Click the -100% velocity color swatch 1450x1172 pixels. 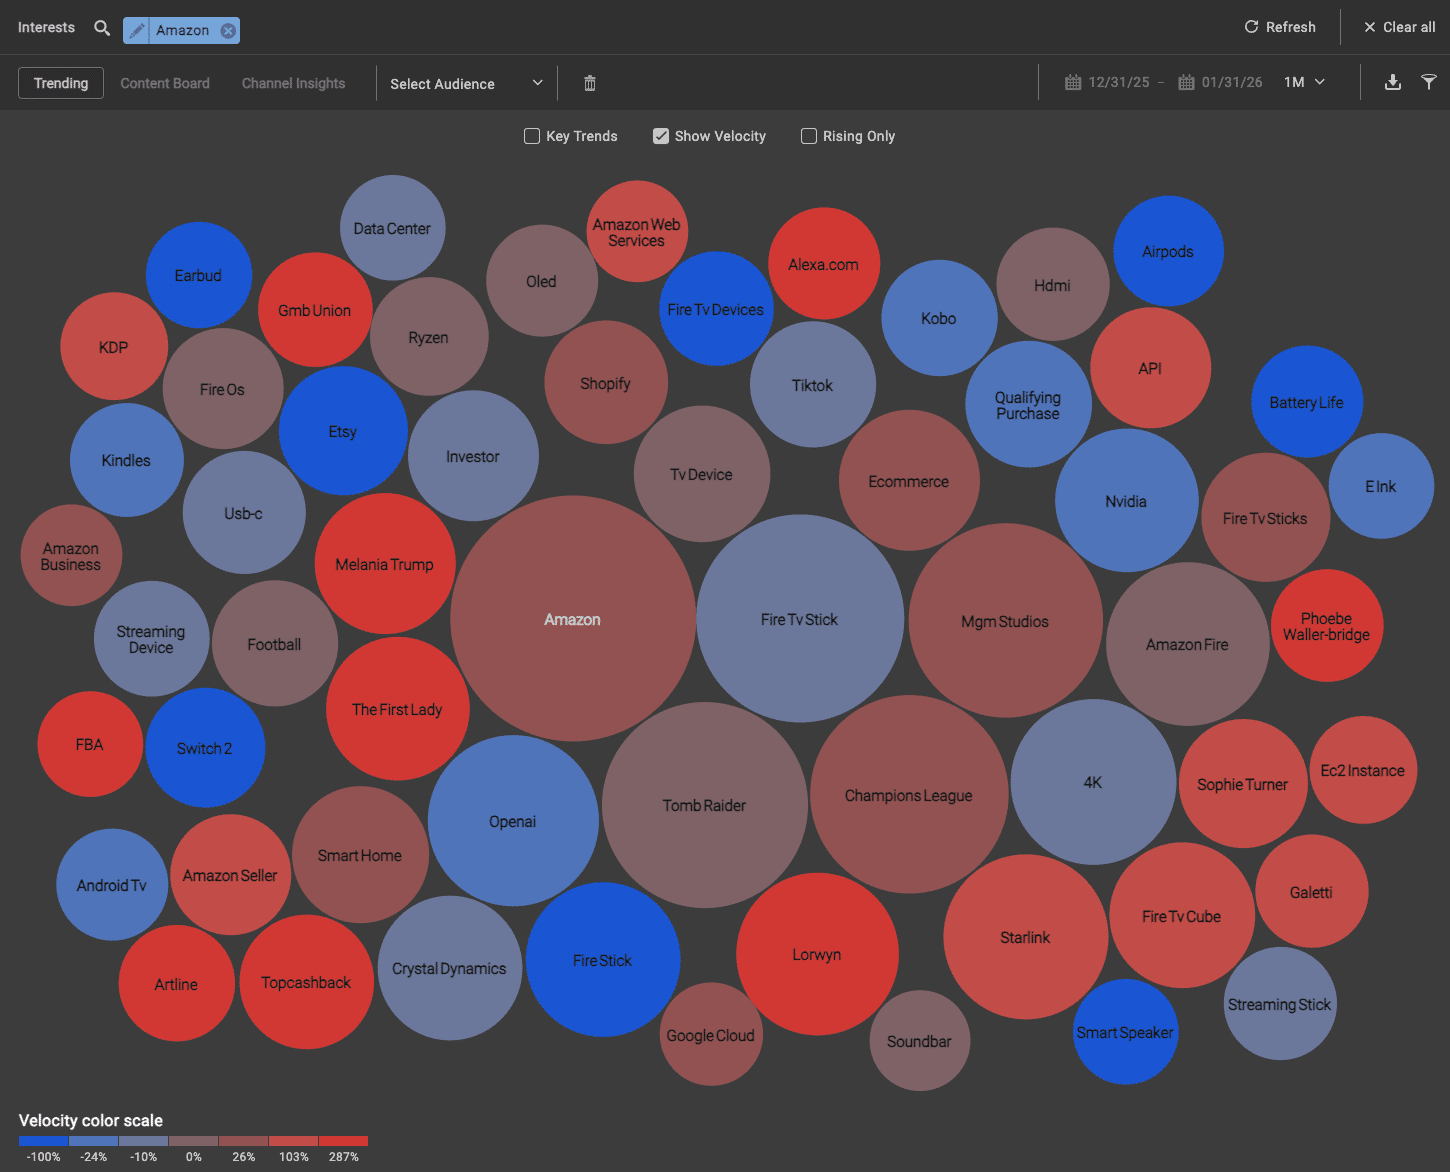click(43, 1141)
